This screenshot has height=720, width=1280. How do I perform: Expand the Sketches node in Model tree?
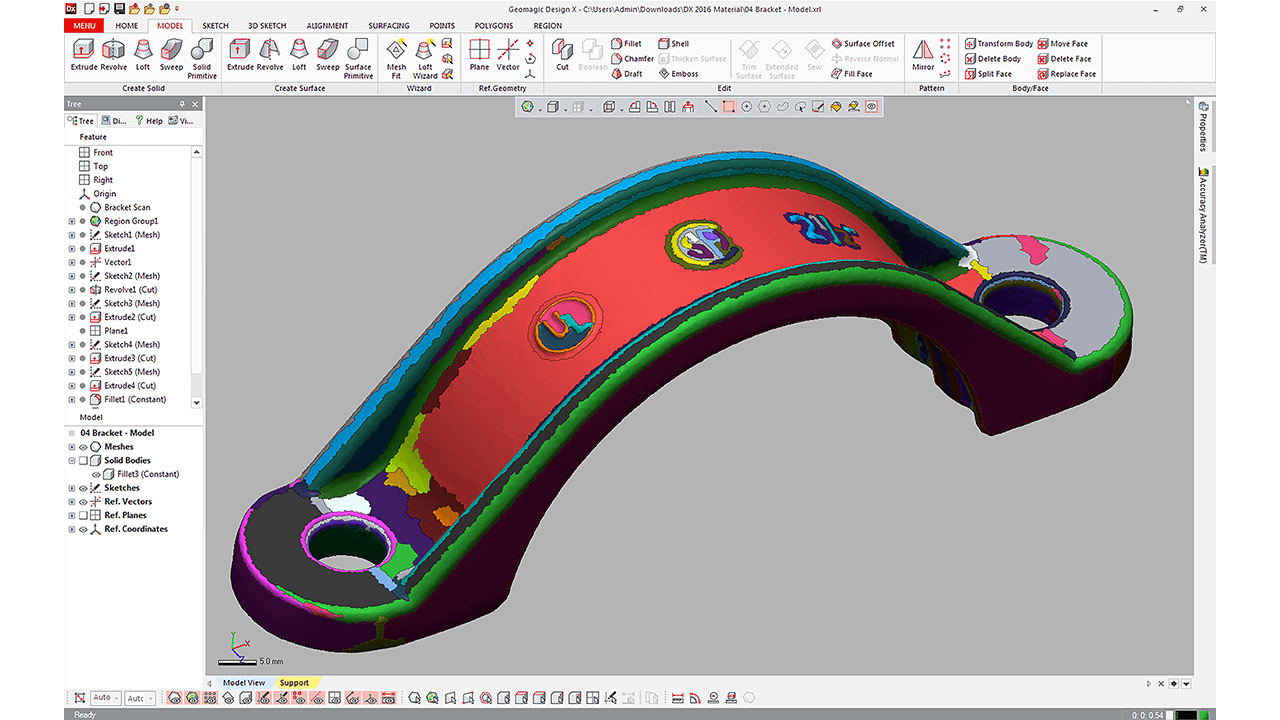coord(71,488)
